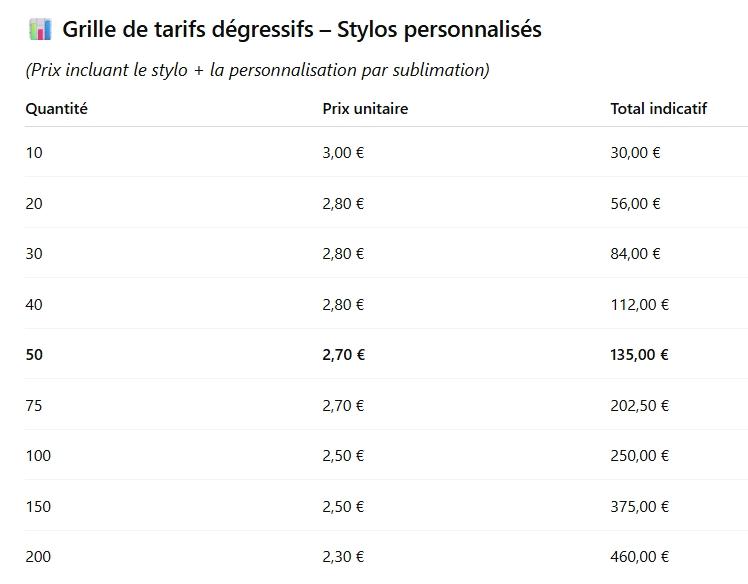Select the 84,00 € total cell
The width and height of the screenshot is (748, 584).
[x=635, y=254]
